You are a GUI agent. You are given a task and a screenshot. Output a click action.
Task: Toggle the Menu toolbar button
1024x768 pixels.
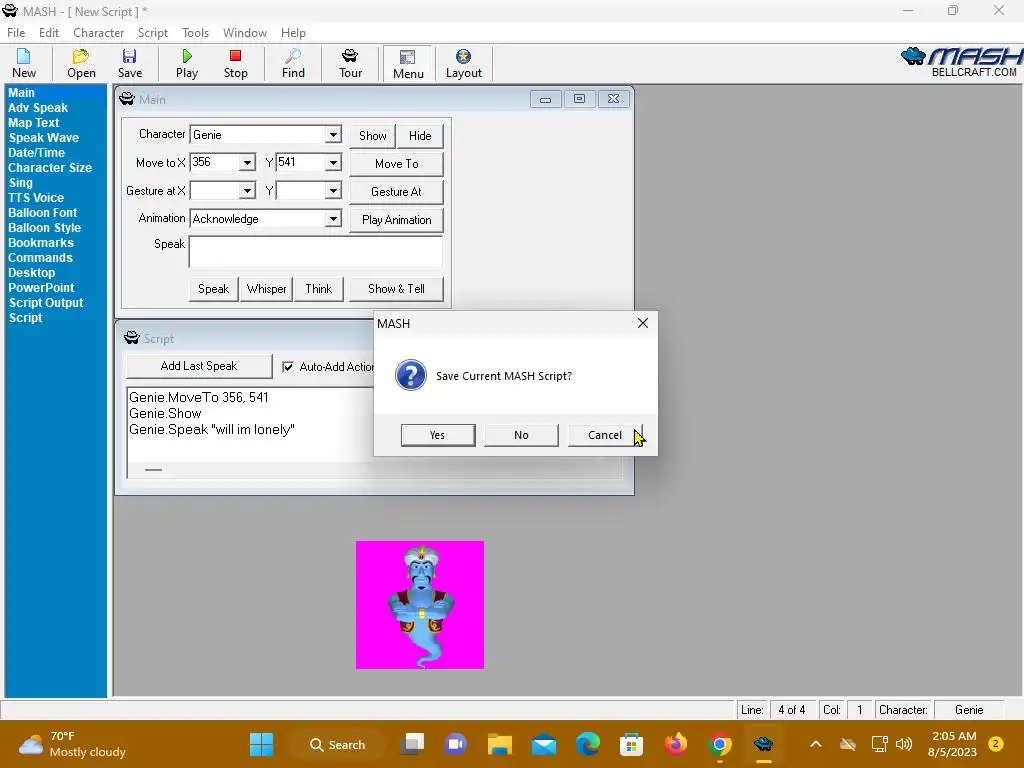(x=408, y=64)
